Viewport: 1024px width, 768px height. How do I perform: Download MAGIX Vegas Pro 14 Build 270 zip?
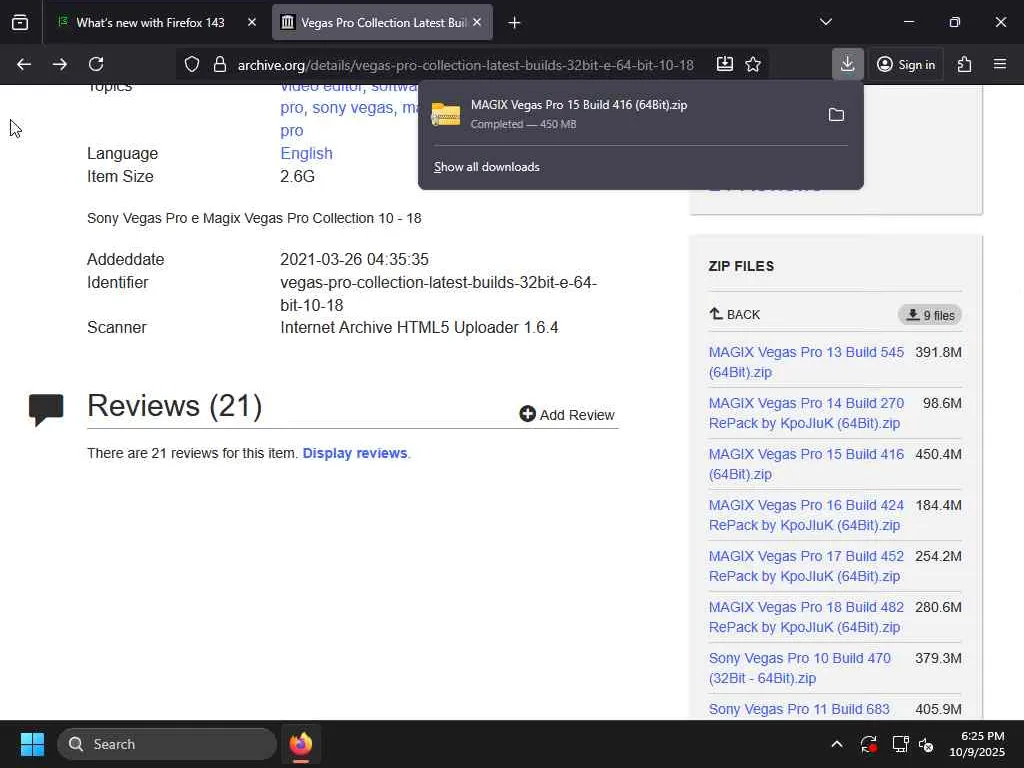coord(806,413)
